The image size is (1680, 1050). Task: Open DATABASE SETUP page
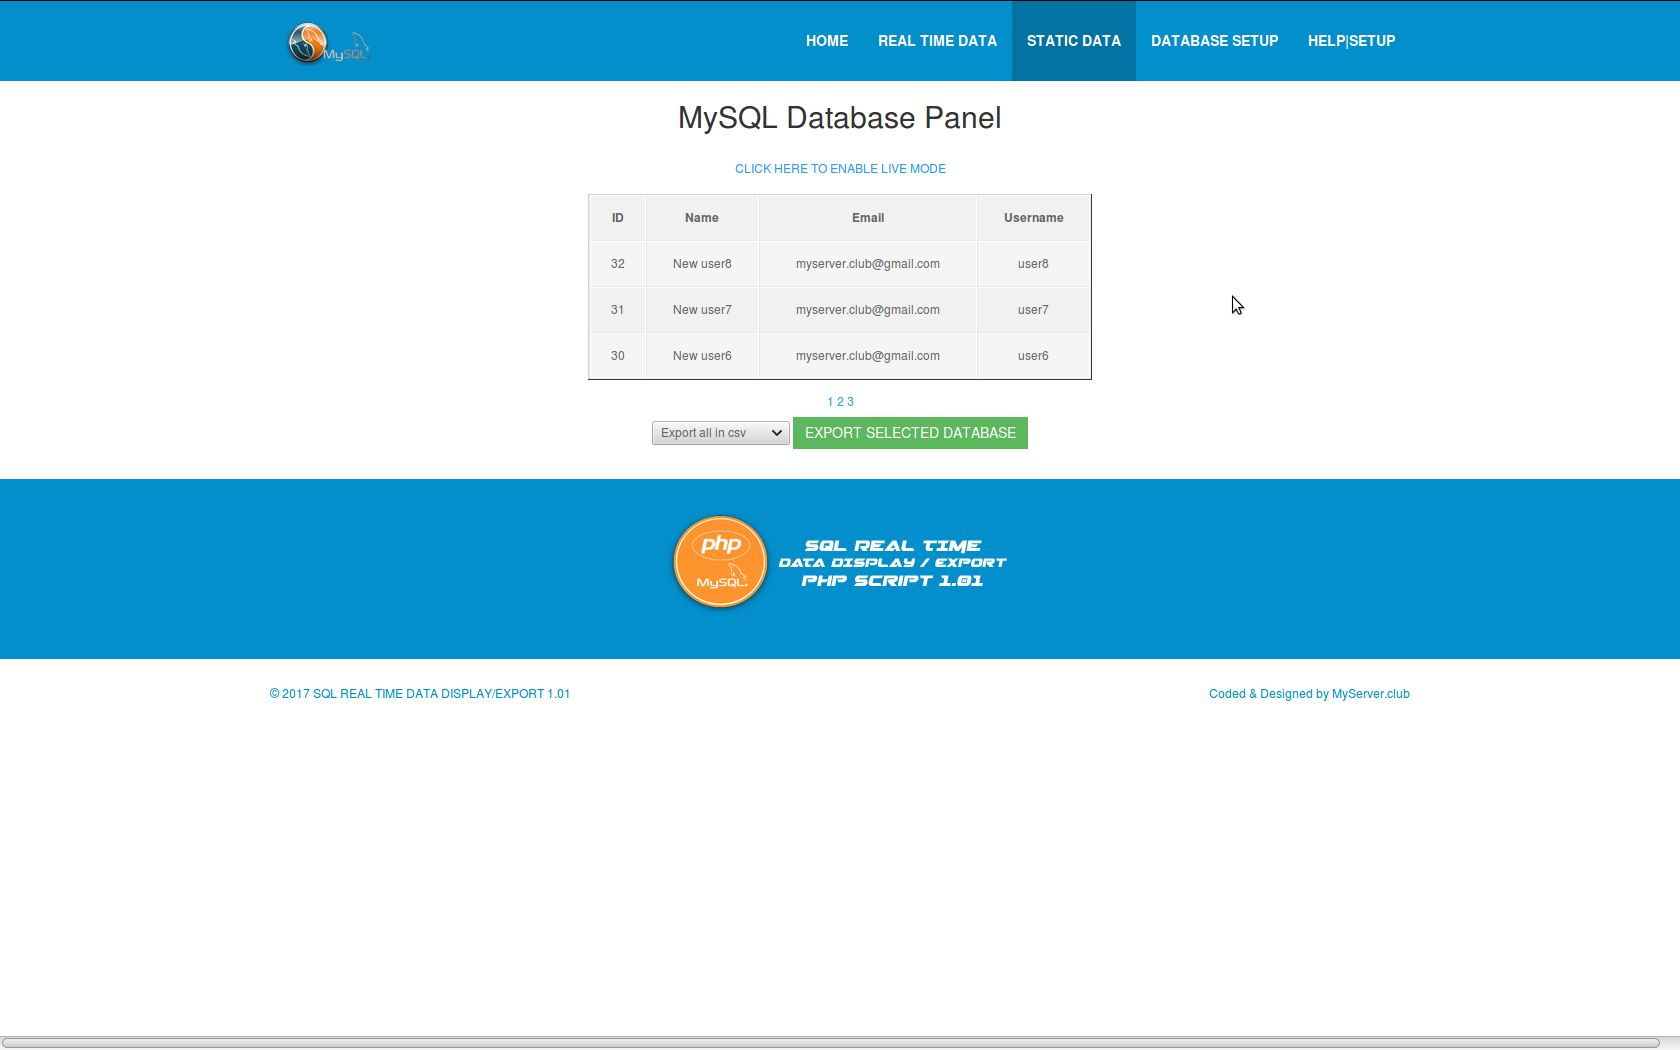point(1214,41)
